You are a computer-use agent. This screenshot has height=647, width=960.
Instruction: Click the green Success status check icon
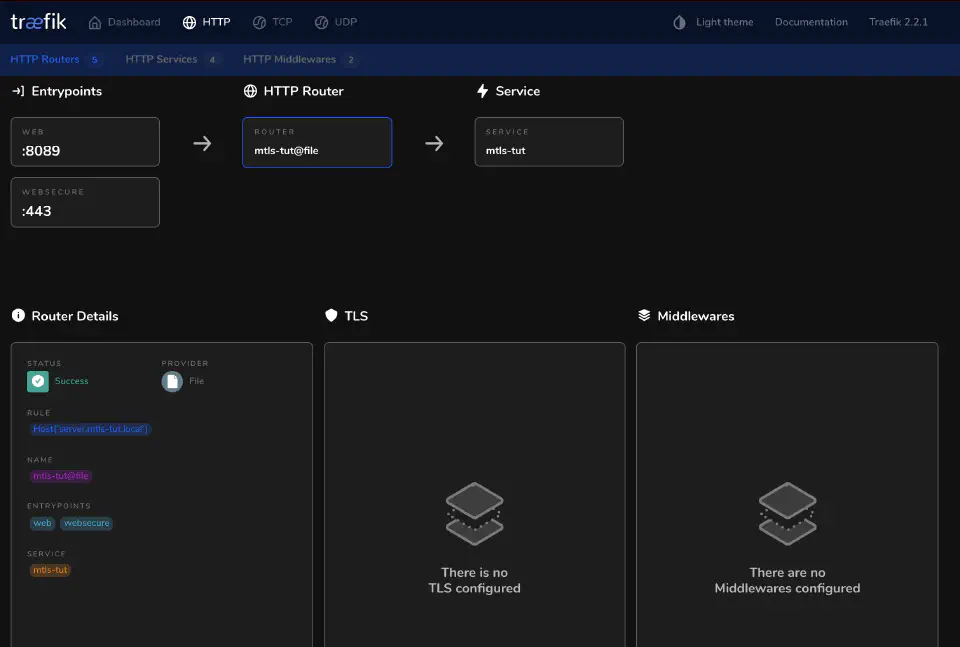coord(38,381)
